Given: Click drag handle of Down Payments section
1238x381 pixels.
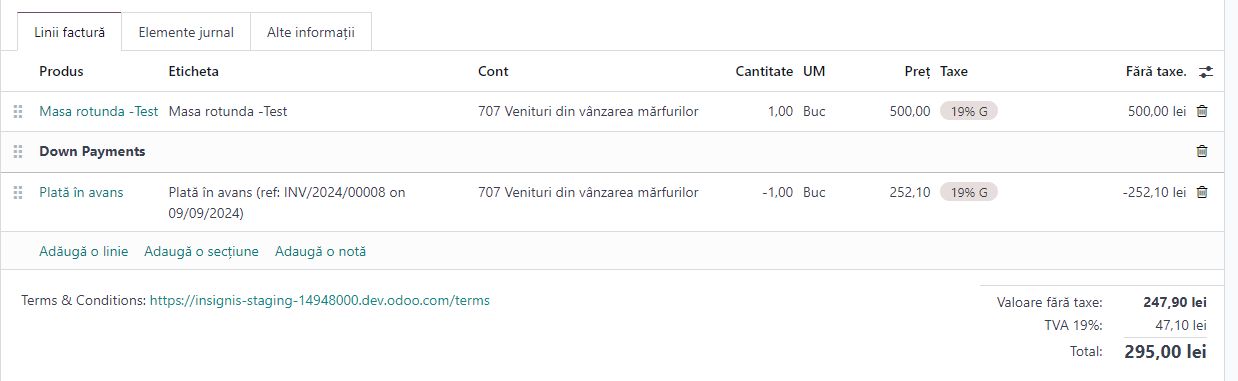Looking at the screenshot, I should click(x=18, y=152).
